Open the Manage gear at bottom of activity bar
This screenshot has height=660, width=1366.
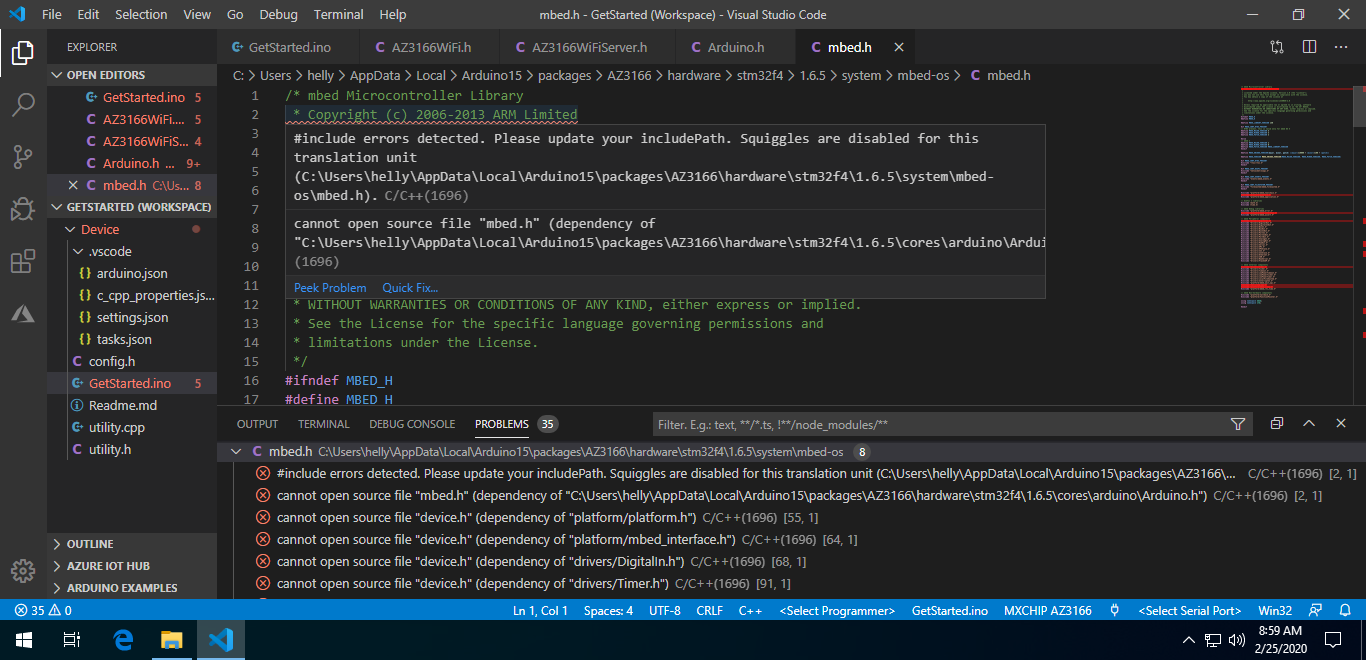[x=22, y=571]
